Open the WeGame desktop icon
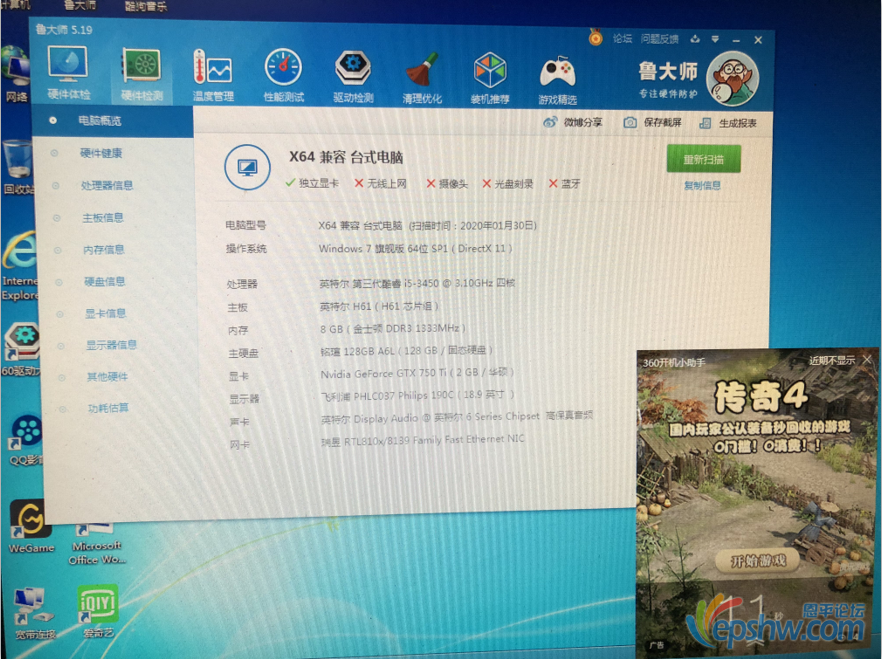This screenshot has width=882, height=659. [x=32, y=527]
